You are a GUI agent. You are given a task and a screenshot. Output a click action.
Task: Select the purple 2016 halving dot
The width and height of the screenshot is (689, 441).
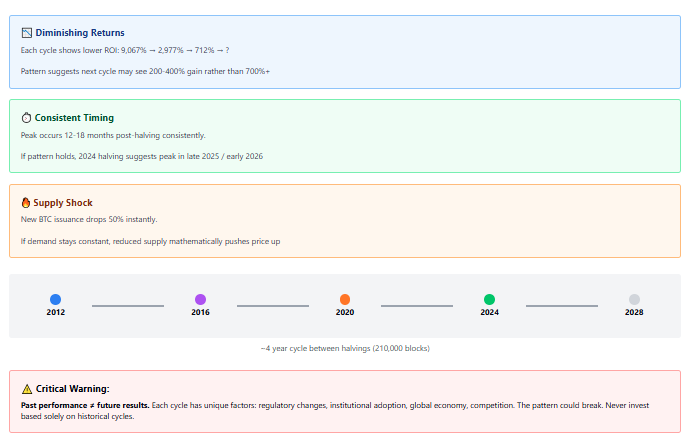click(x=200, y=299)
